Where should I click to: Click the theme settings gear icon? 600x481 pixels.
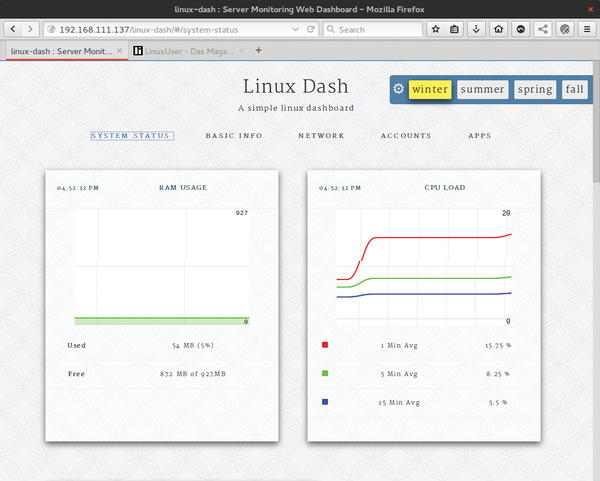[x=398, y=89]
